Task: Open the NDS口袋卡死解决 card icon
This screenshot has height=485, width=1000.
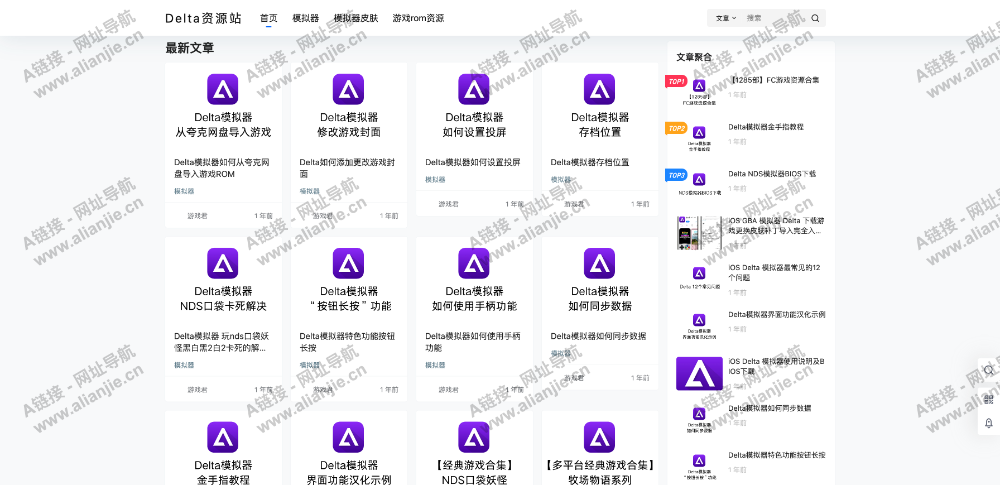Action: pyautogui.click(x=223, y=264)
